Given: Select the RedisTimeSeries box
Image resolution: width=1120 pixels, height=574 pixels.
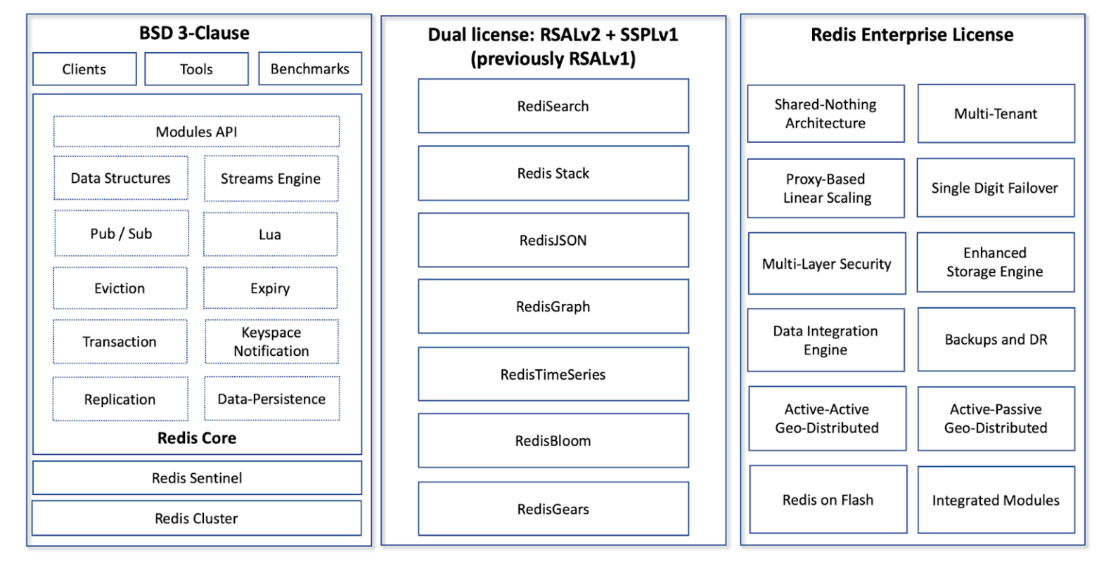Looking at the screenshot, I should (x=554, y=374).
